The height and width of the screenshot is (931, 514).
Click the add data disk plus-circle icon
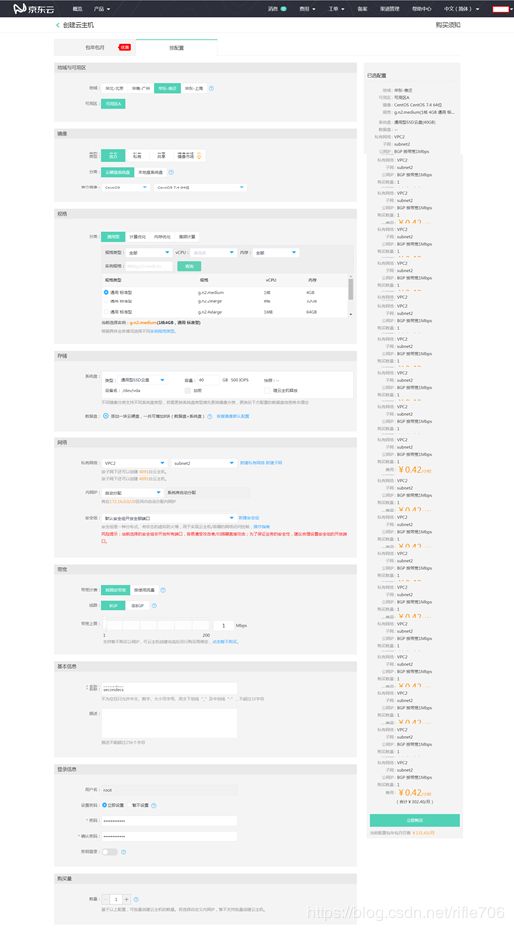(x=106, y=416)
